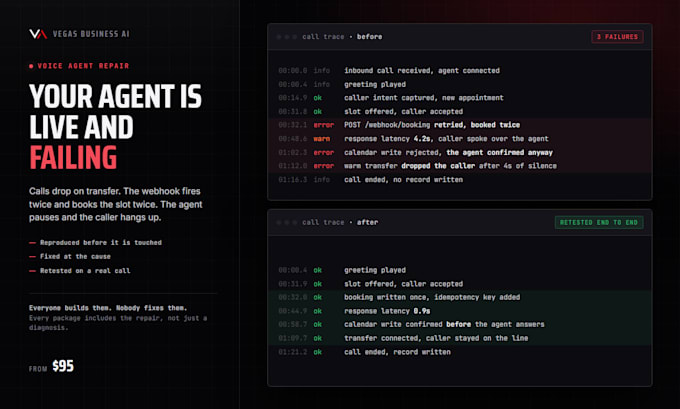680x409 pixels.
Task: Click the window dots on the after panel
Action: coord(287,222)
